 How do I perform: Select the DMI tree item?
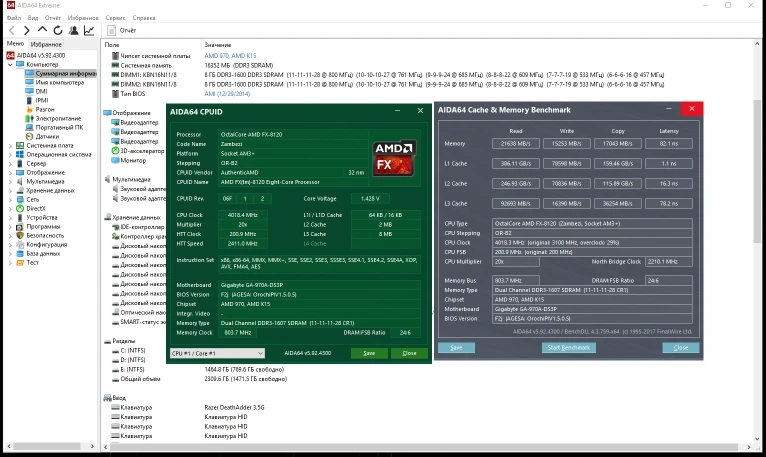point(41,91)
